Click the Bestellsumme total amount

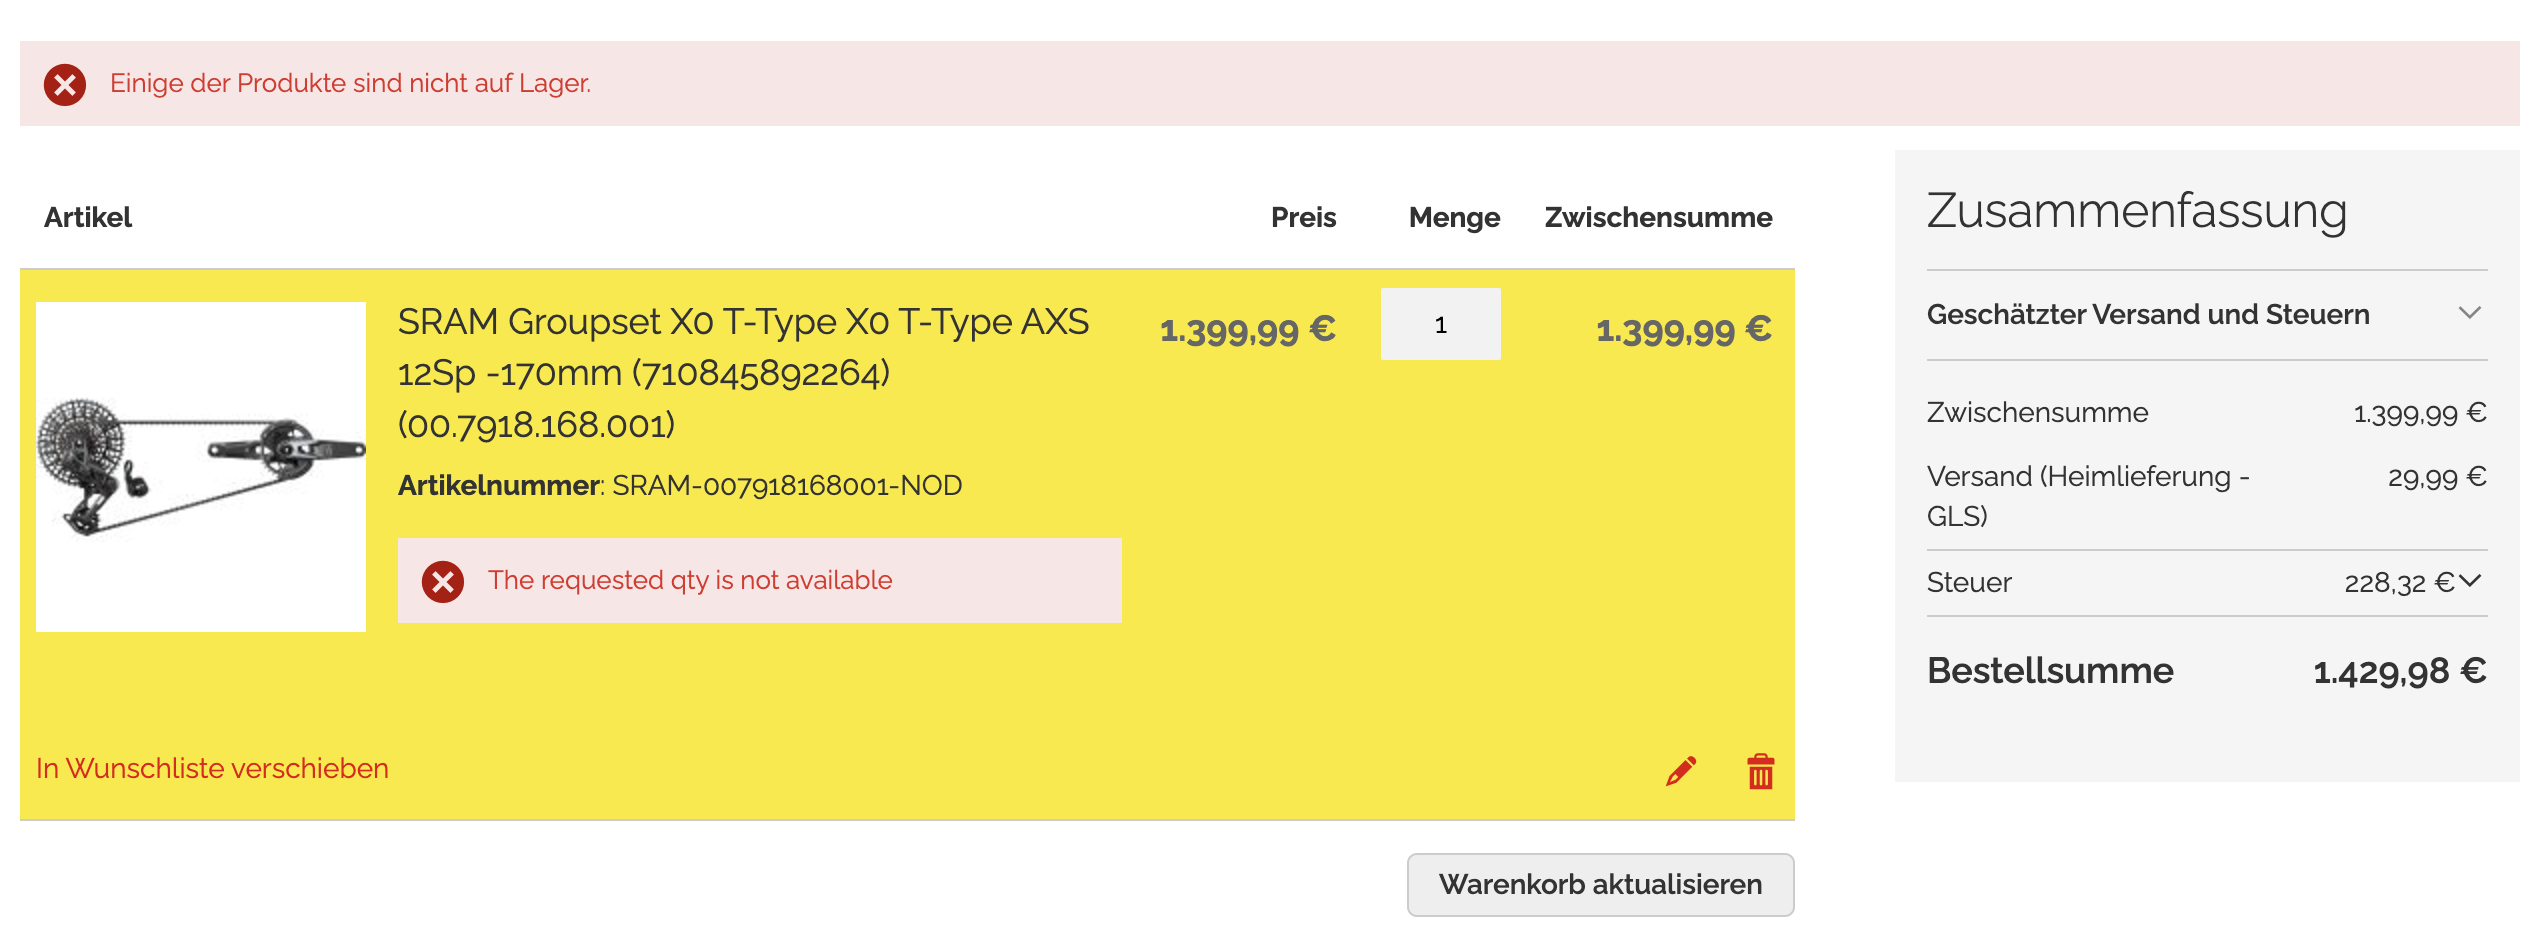click(x=2399, y=671)
